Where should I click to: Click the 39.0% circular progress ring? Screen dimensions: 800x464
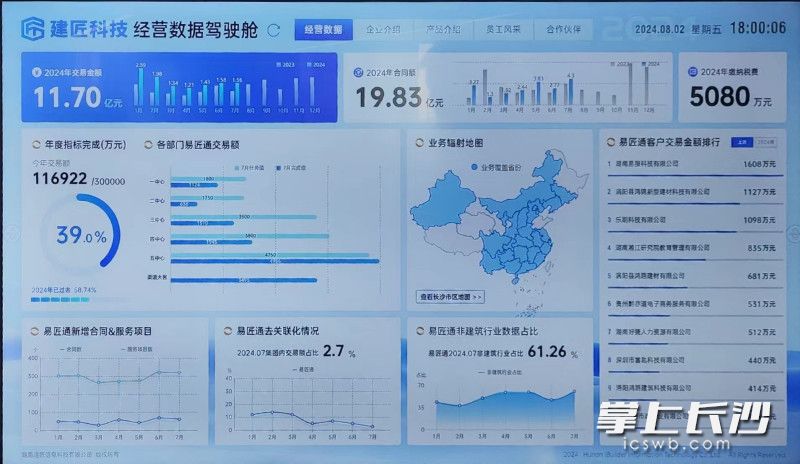click(81, 236)
